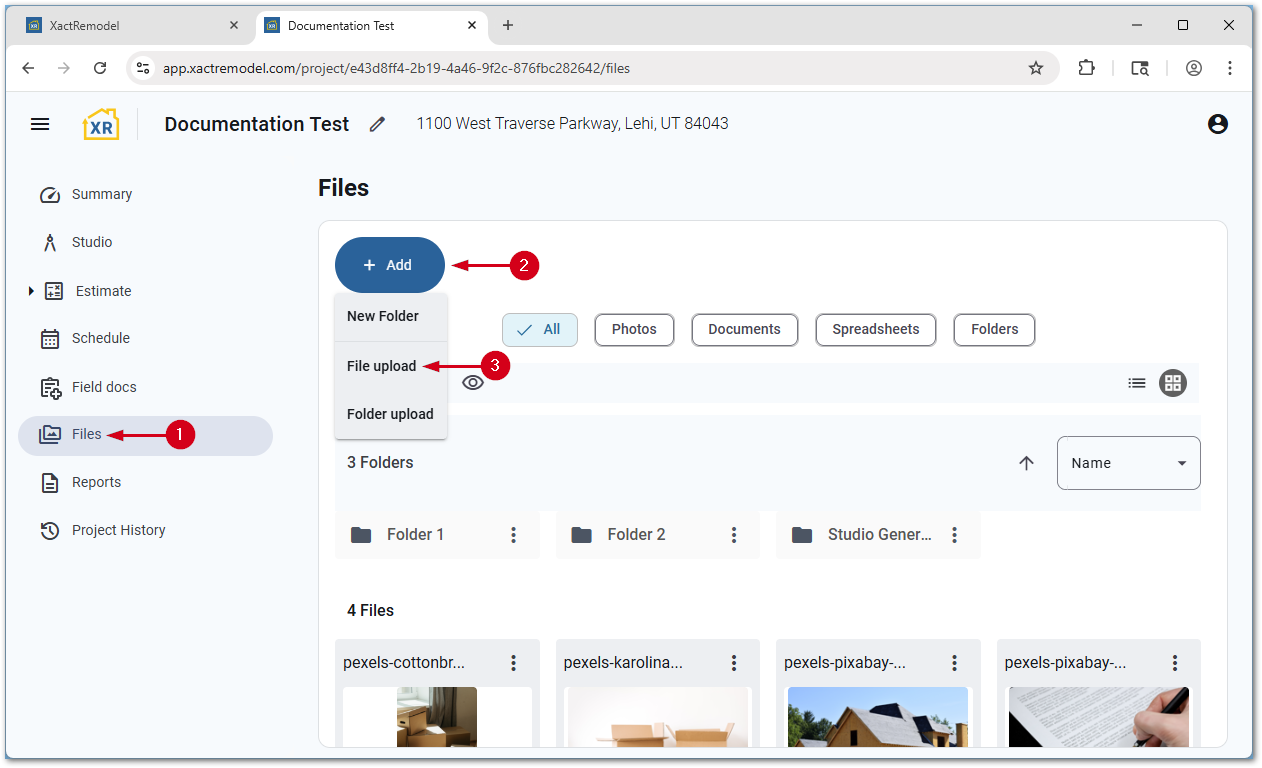Open the pexels-pixabay house photo thumbnail
Viewport: 1262px width, 768px height.
point(878,716)
